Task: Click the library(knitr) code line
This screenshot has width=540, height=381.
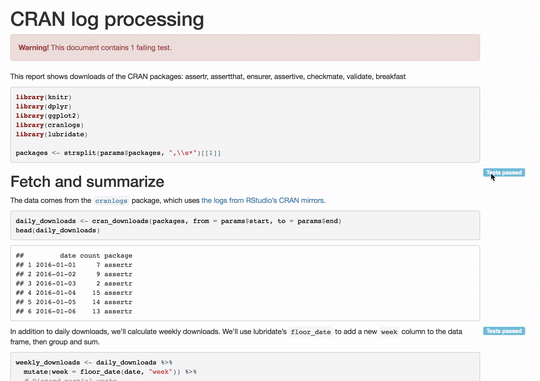Action: [43, 97]
